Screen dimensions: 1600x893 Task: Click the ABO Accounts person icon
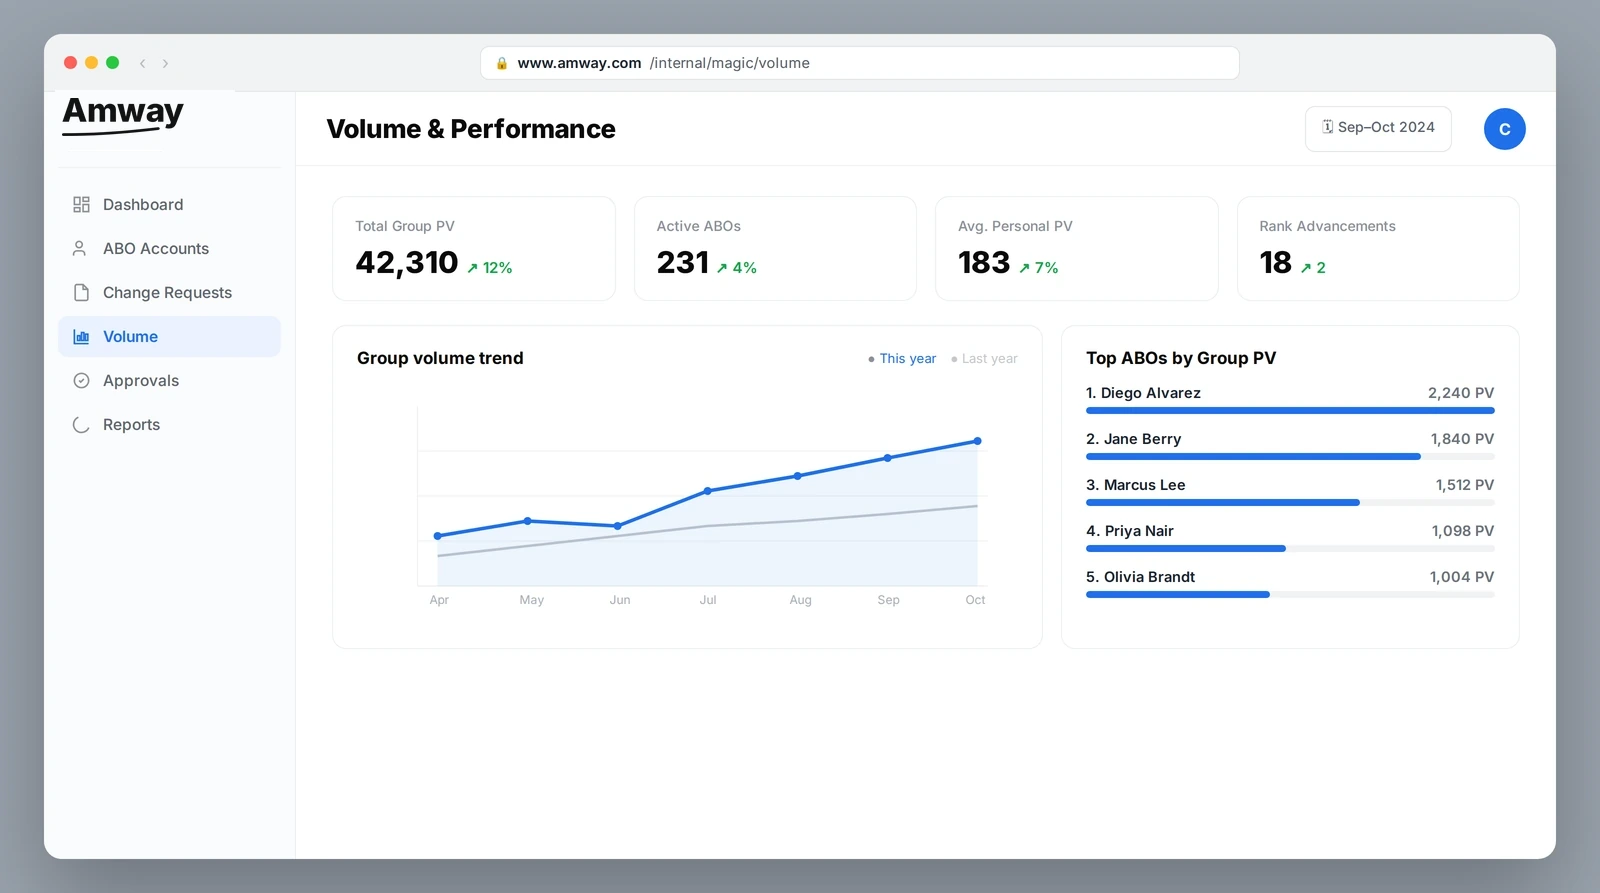point(79,248)
